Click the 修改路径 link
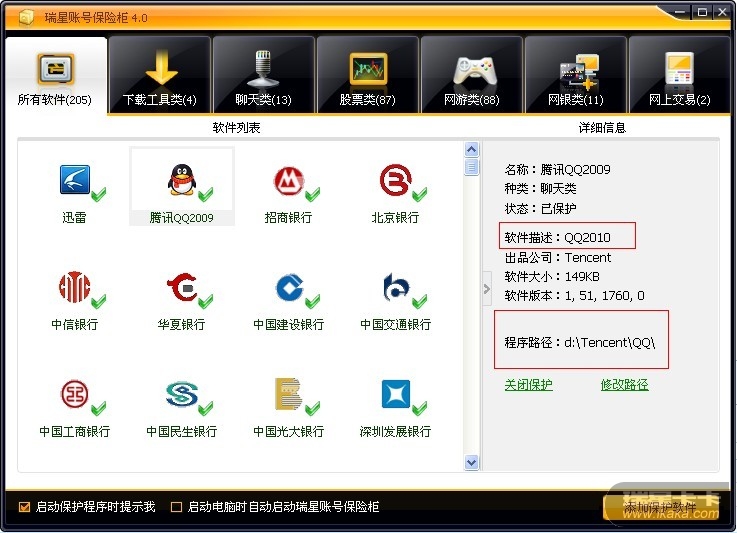 click(x=624, y=385)
